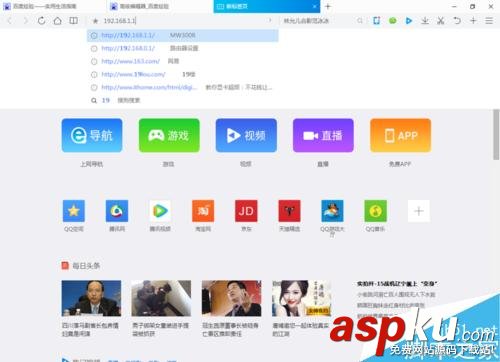Open news thumbnail of gesturing man
Image resolution: width=500 pixels, height=362 pixels.
pos(232,298)
